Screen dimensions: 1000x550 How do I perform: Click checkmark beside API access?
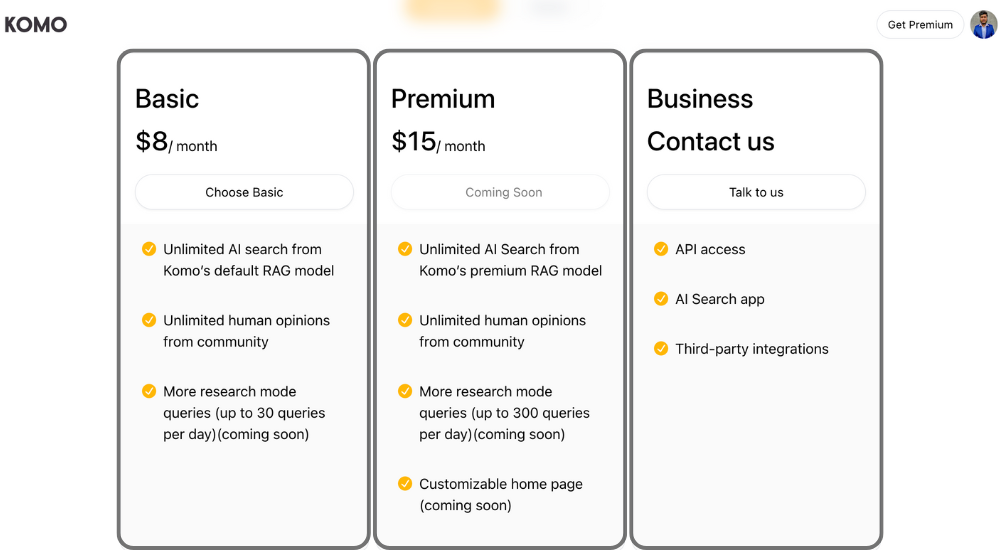click(x=661, y=249)
